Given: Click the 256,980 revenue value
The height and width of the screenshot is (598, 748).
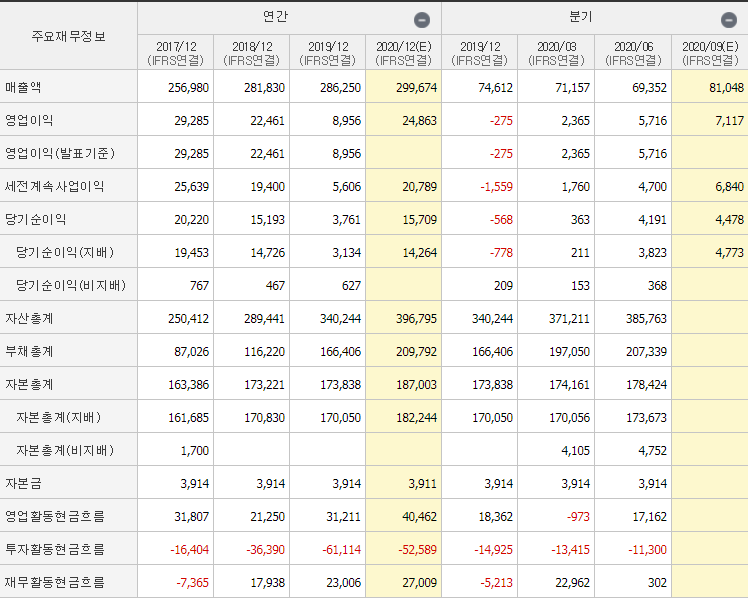Looking at the screenshot, I should coord(188,88).
